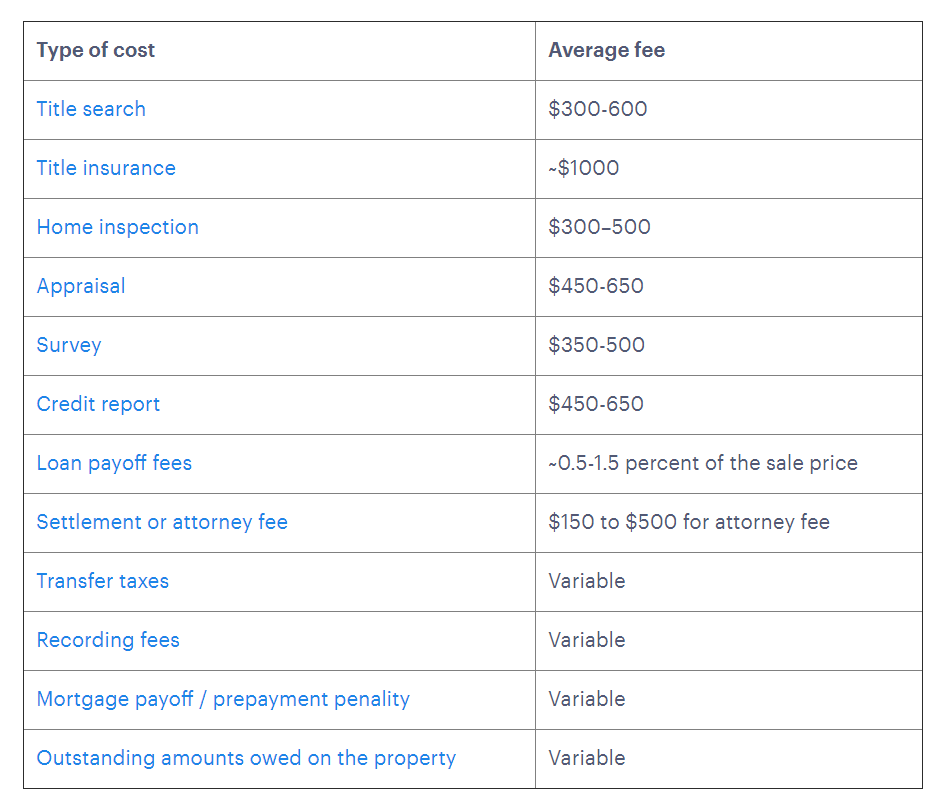Select the $350-500 survey fee cell
Viewport: 945px width, 801px height.
pos(597,345)
